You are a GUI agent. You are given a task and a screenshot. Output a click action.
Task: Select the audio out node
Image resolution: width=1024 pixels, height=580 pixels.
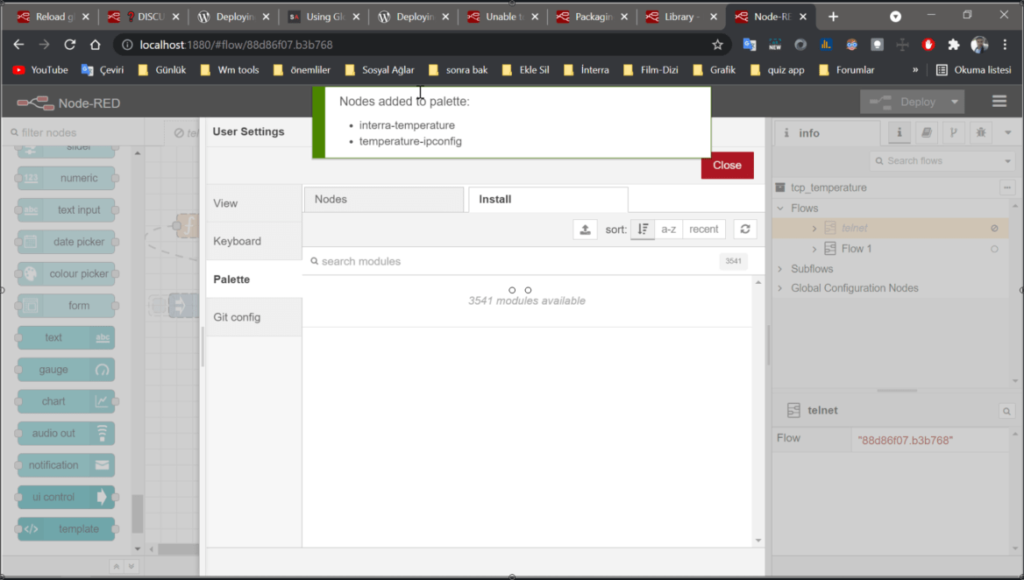66,434
